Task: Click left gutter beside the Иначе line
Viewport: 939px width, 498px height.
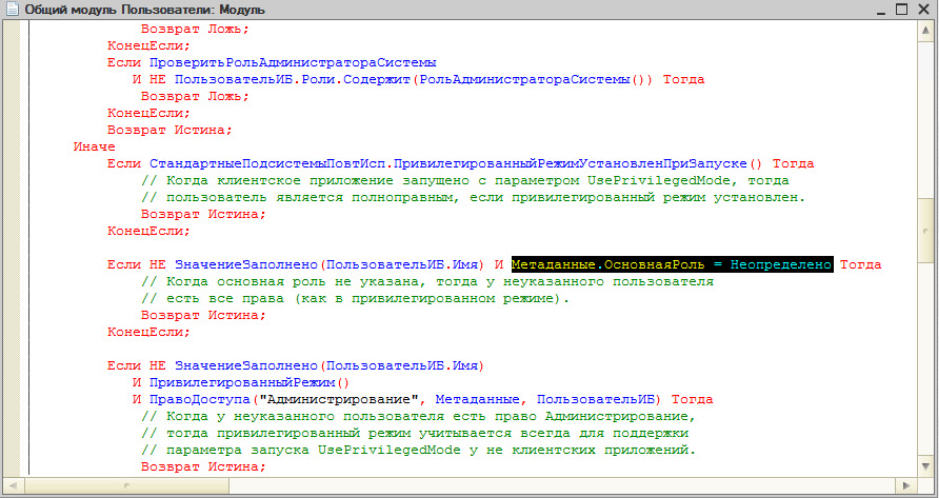Action: pyautogui.click(x=11, y=147)
